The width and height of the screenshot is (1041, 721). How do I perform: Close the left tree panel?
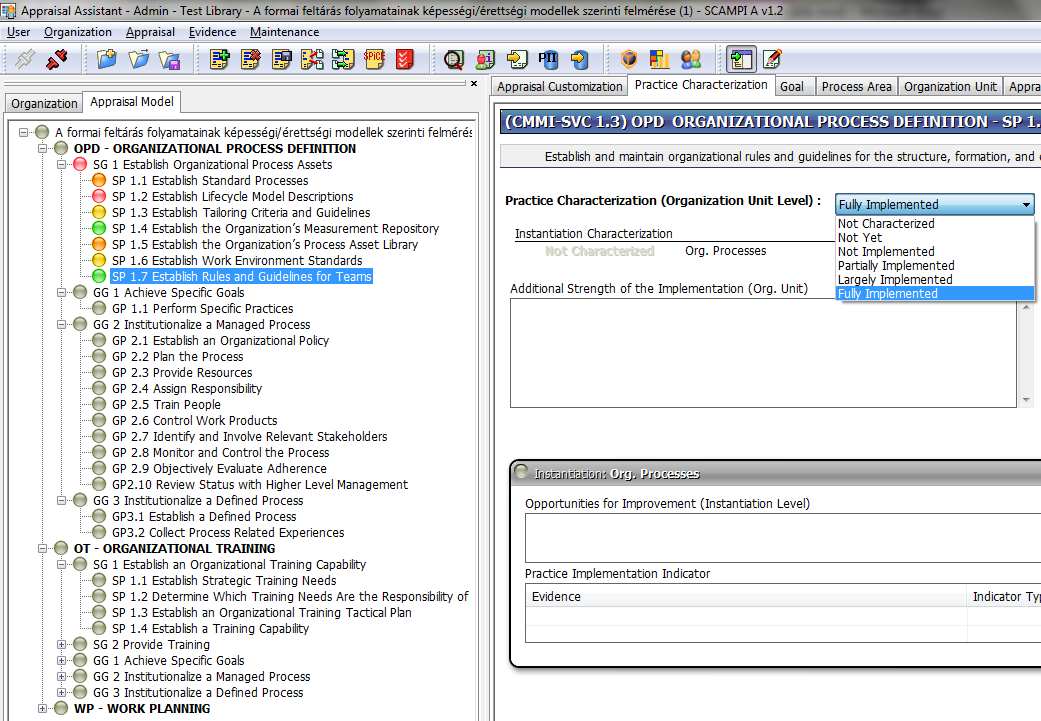coord(474,84)
